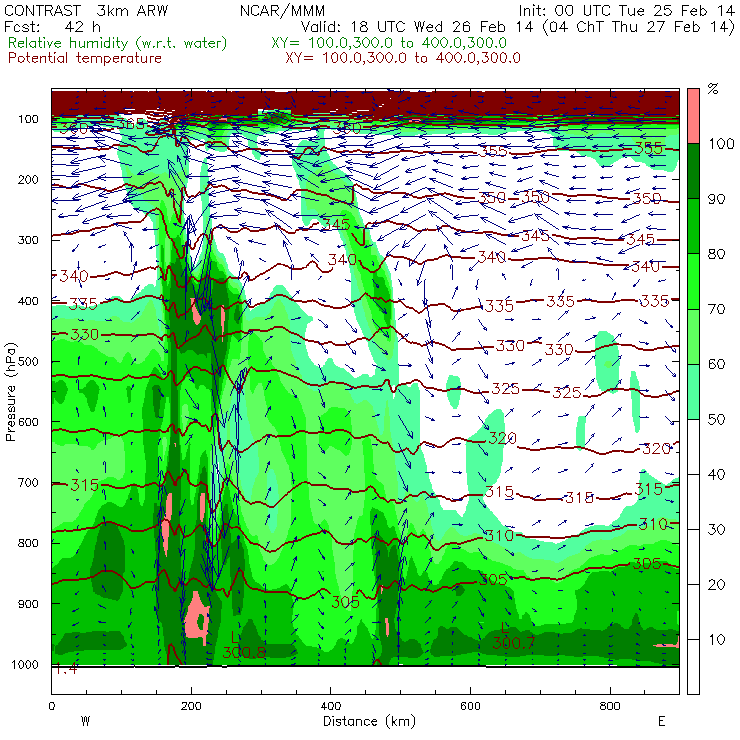Viewport: 740px width, 740px height.
Task: Click the 'Init: 00 UTC Tue 25 Feb 14' line
Action: coord(627,11)
